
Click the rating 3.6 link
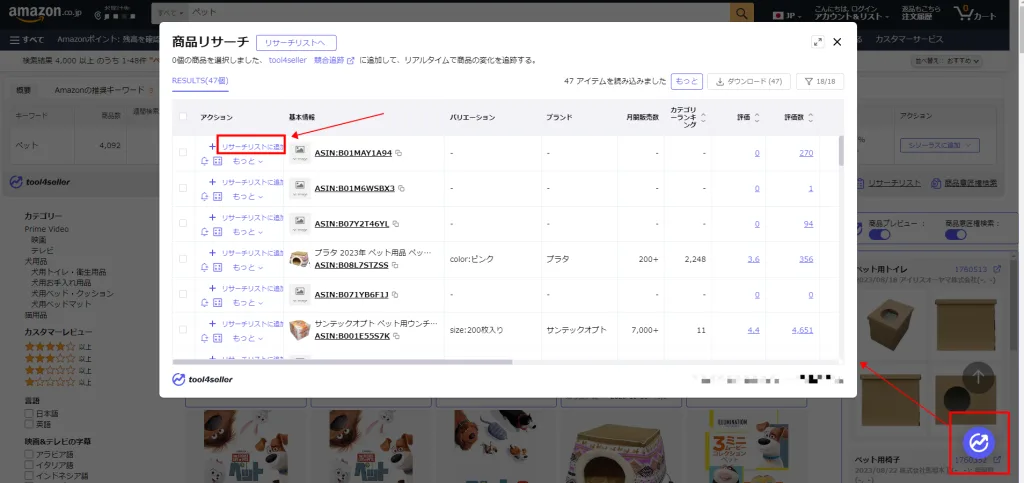coord(754,259)
